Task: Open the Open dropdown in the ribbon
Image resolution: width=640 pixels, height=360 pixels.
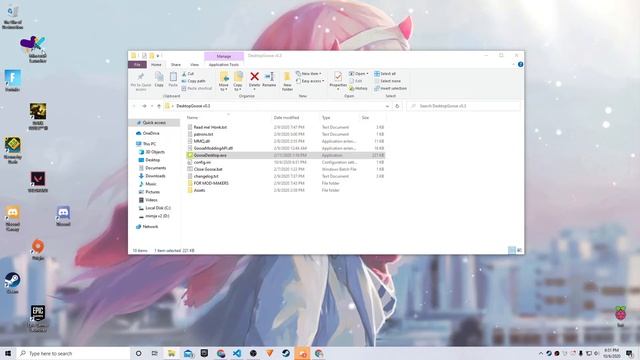Action: (x=359, y=74)
